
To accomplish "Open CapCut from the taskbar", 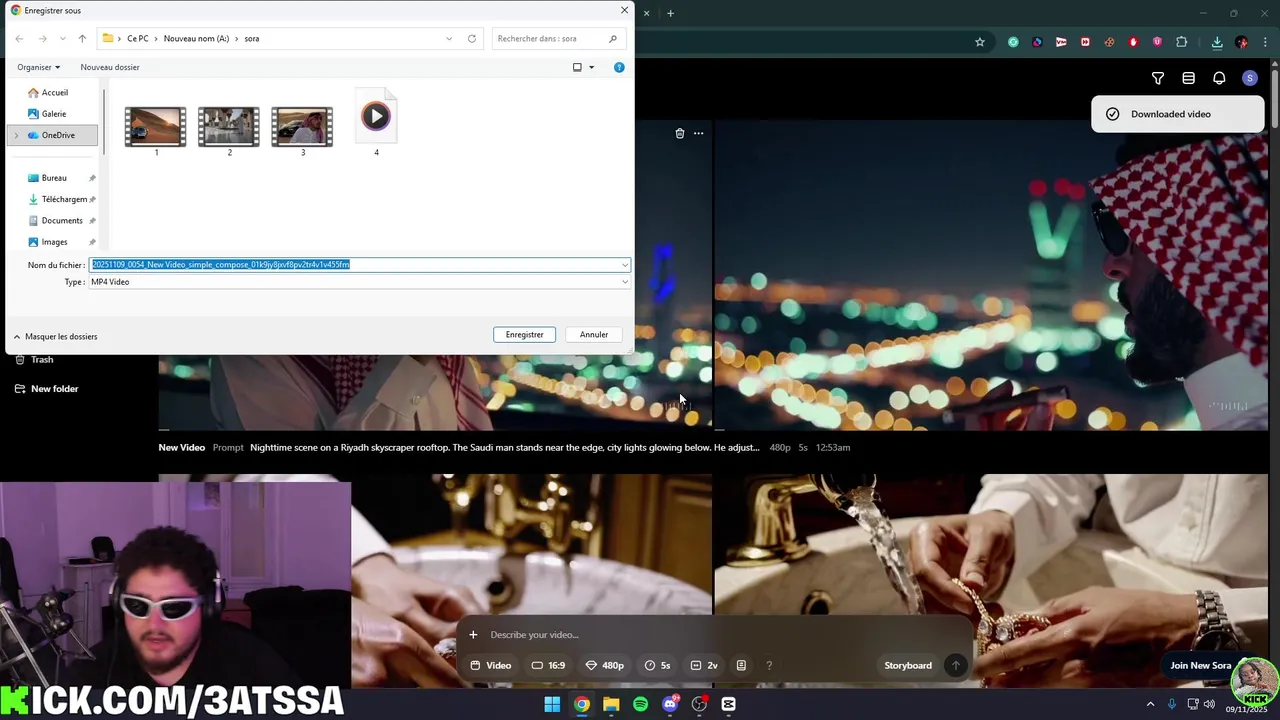I will 729,704.
